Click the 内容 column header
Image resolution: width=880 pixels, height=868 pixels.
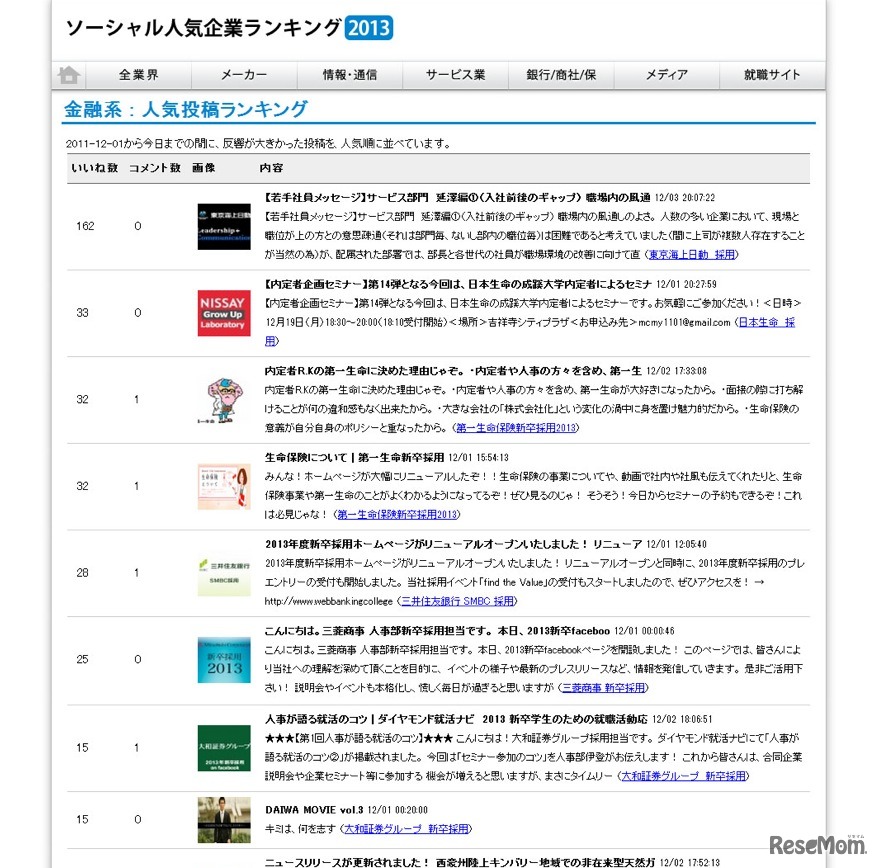pyautogui.click(x=271, y=168)
